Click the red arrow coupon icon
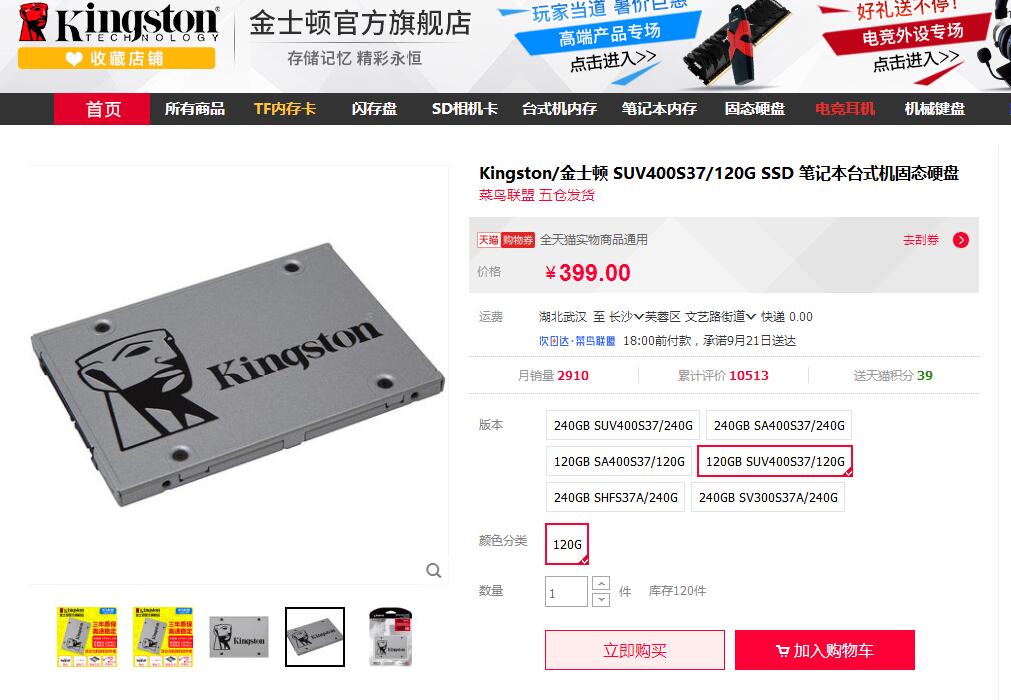 click(x=961, y=240)
